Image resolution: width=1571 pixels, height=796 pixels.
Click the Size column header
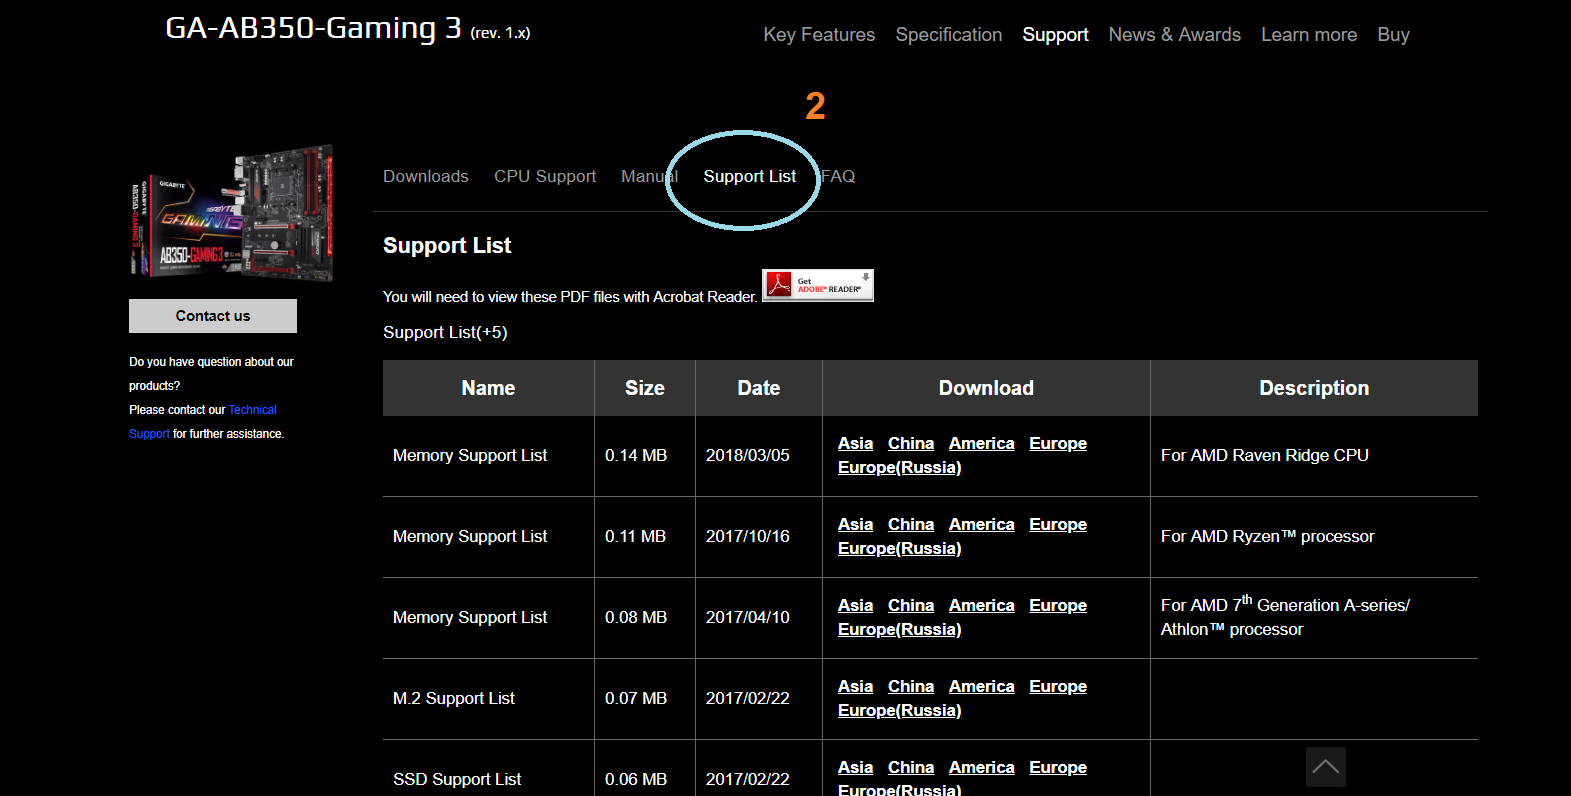click(645, 388)
